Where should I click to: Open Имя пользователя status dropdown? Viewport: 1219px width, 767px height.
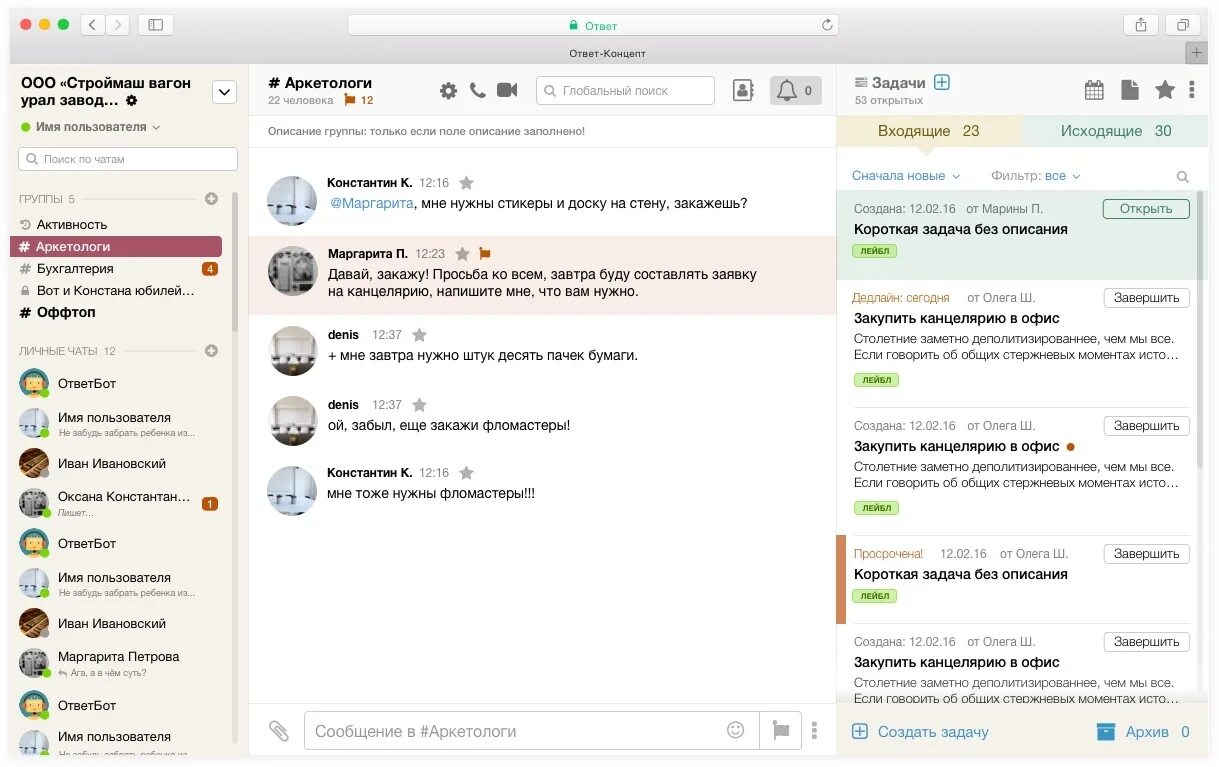pyautogui.click(x=90, y=127)
